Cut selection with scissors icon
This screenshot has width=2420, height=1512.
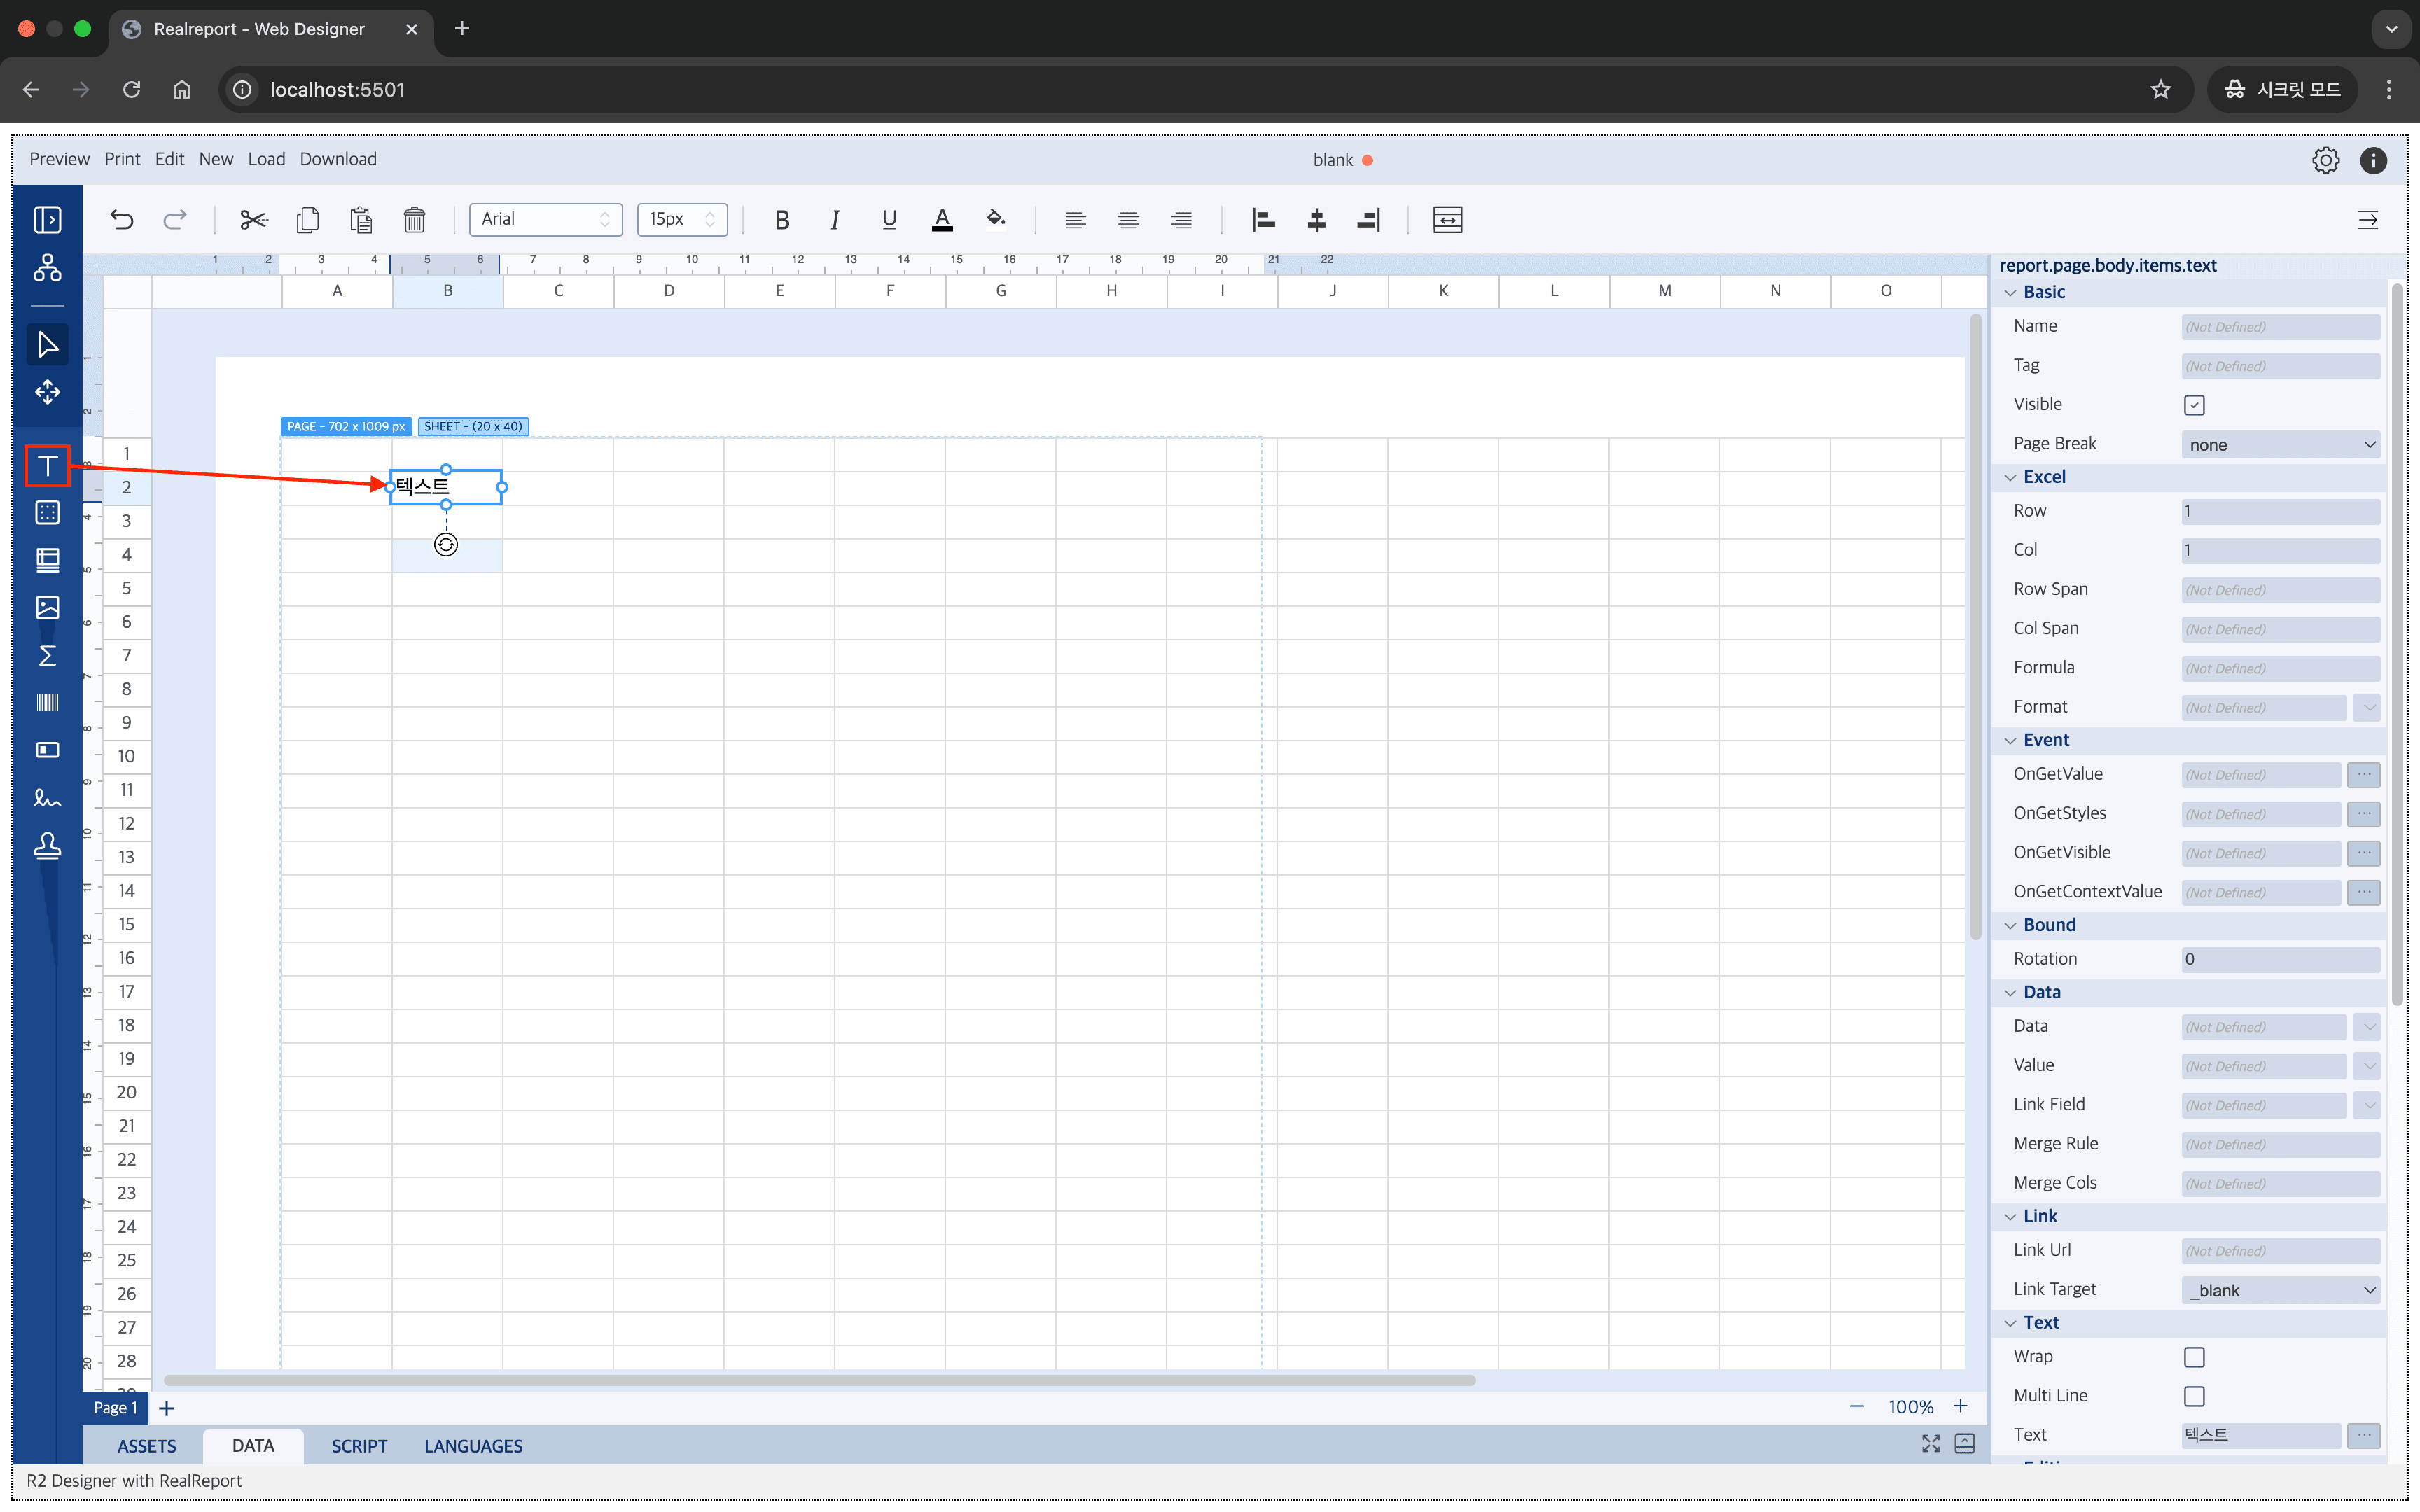tap(254, 219)
